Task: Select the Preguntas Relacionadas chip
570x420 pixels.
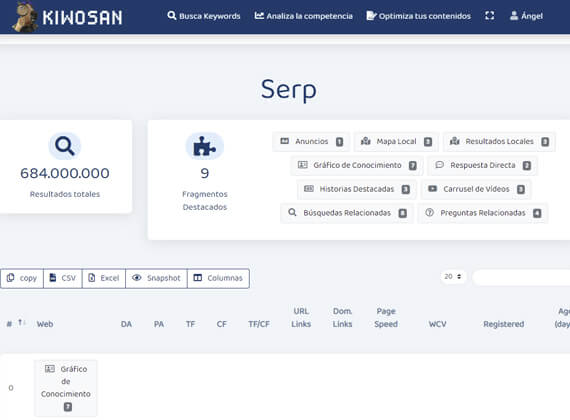Action: (483, 213)
